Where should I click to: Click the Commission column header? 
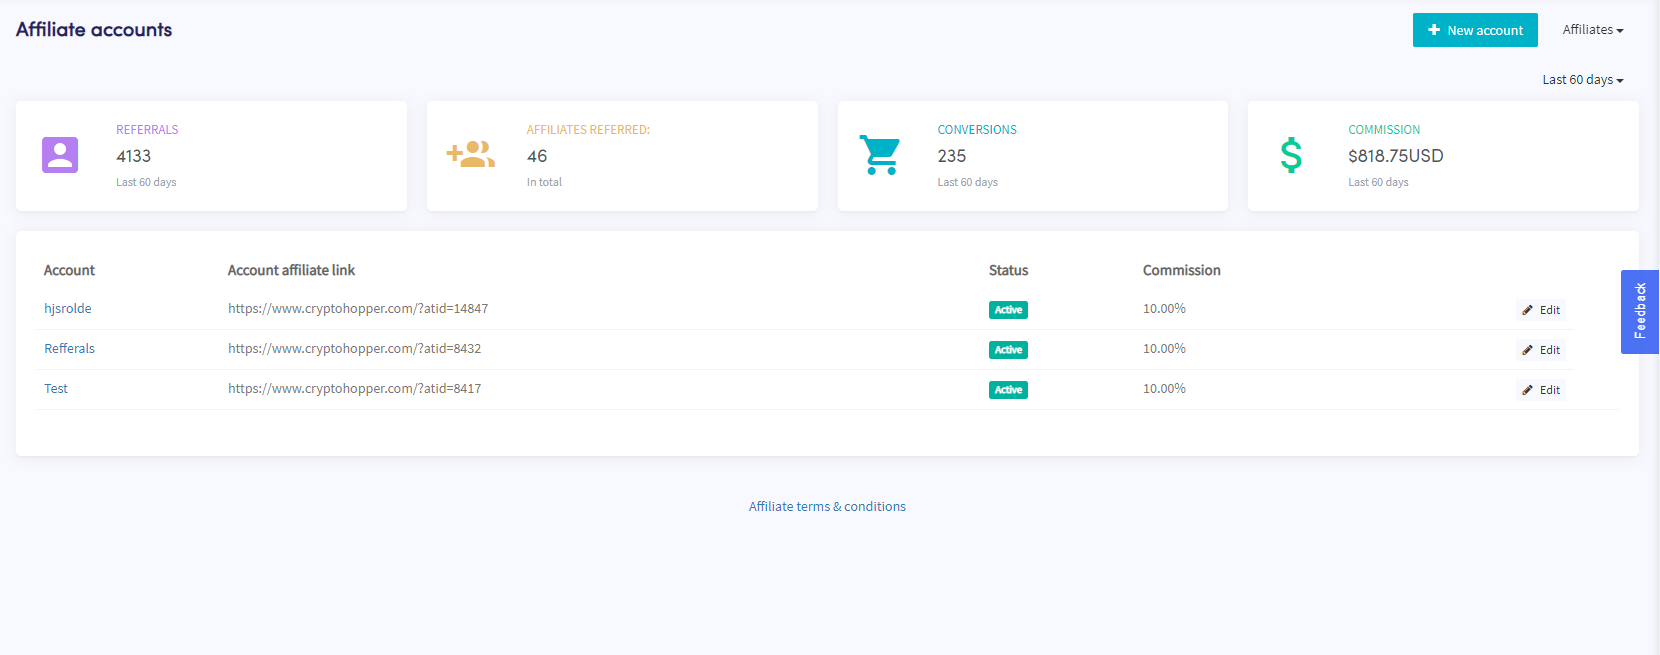point(1182,271)
